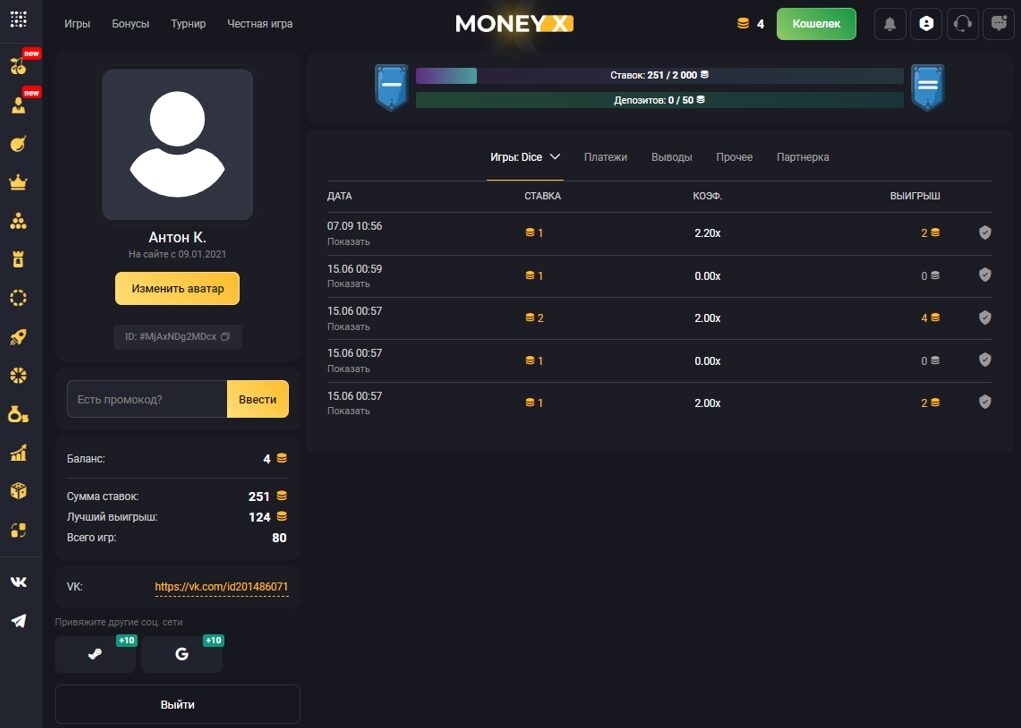
Task: Switch to the Прочее tab
Action: (x=734, y=157)
